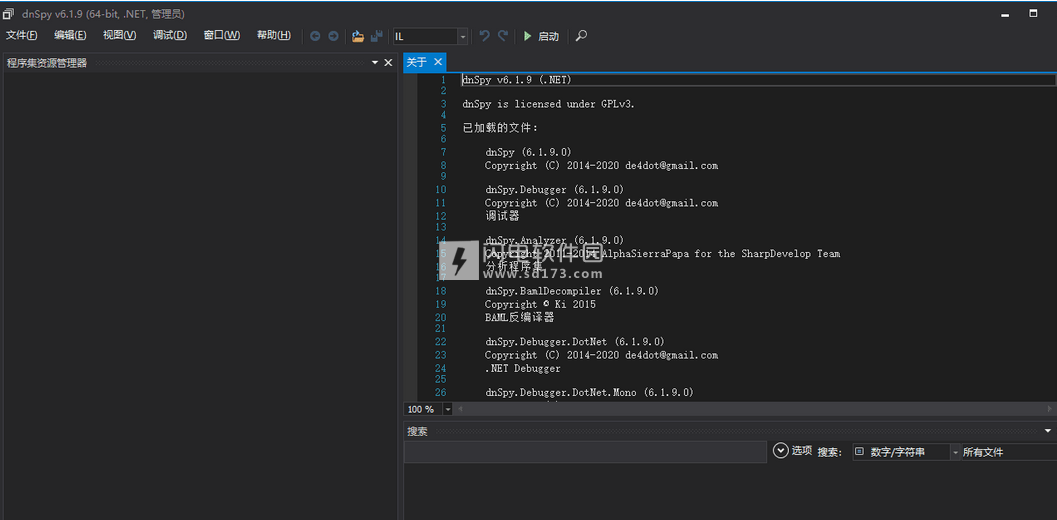Open the 帮助(H) menu
The height and width of the screenshot is (520, 1057).
coord(274,36)
